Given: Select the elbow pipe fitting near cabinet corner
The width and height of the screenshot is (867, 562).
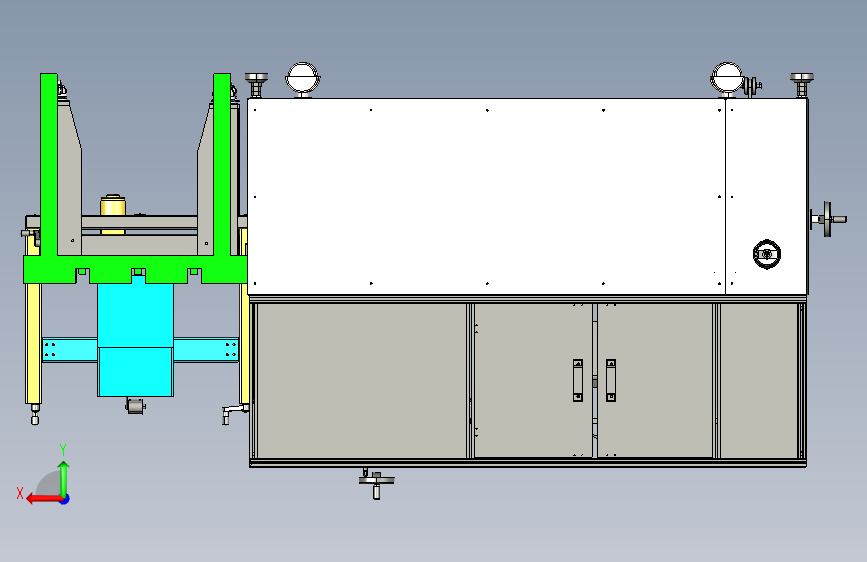Looking at the screenshot, I should pos(234,413).
